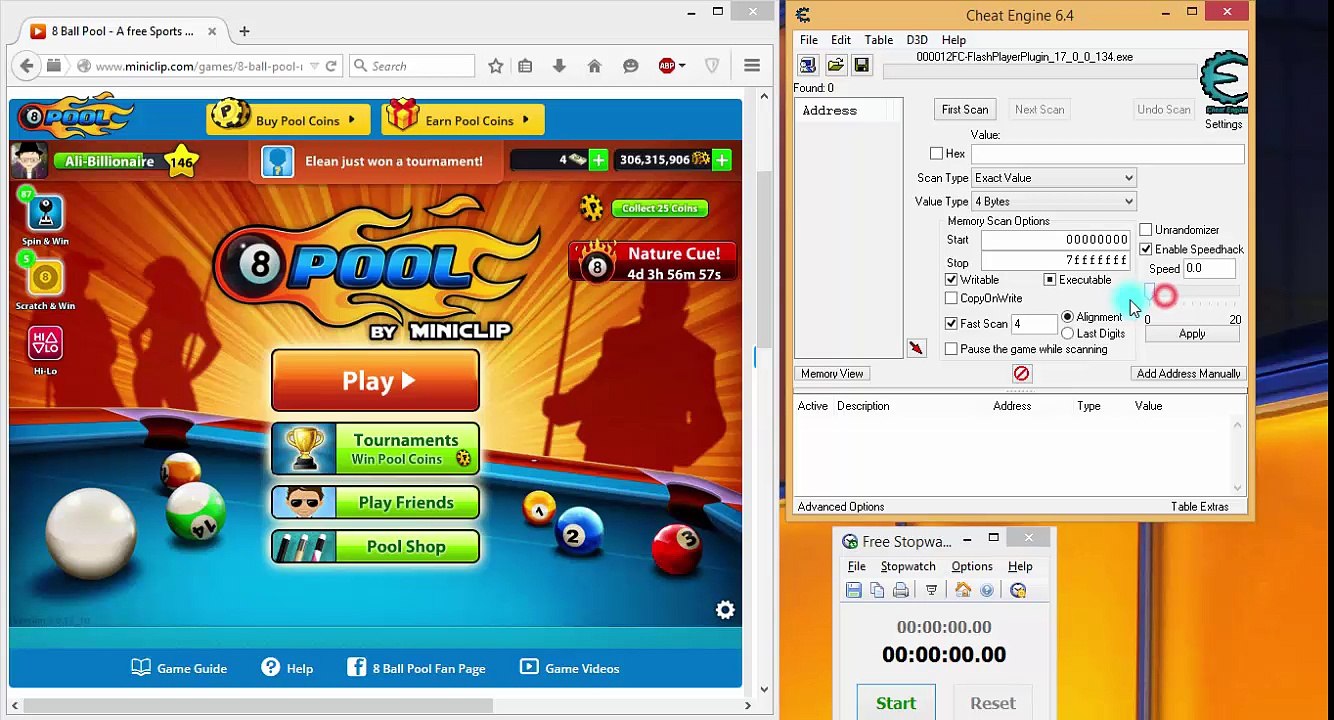
Task: Click Firefox downloads arrow icon
Action: click(x=559, y=66)
